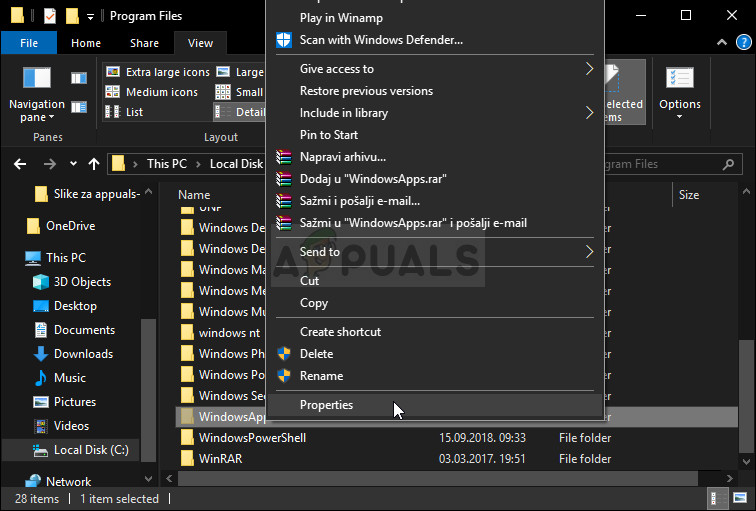Select Local Disk (C:) in navigation pane
The width and height of the screenshot is (756, 511).
coord(71,450)
